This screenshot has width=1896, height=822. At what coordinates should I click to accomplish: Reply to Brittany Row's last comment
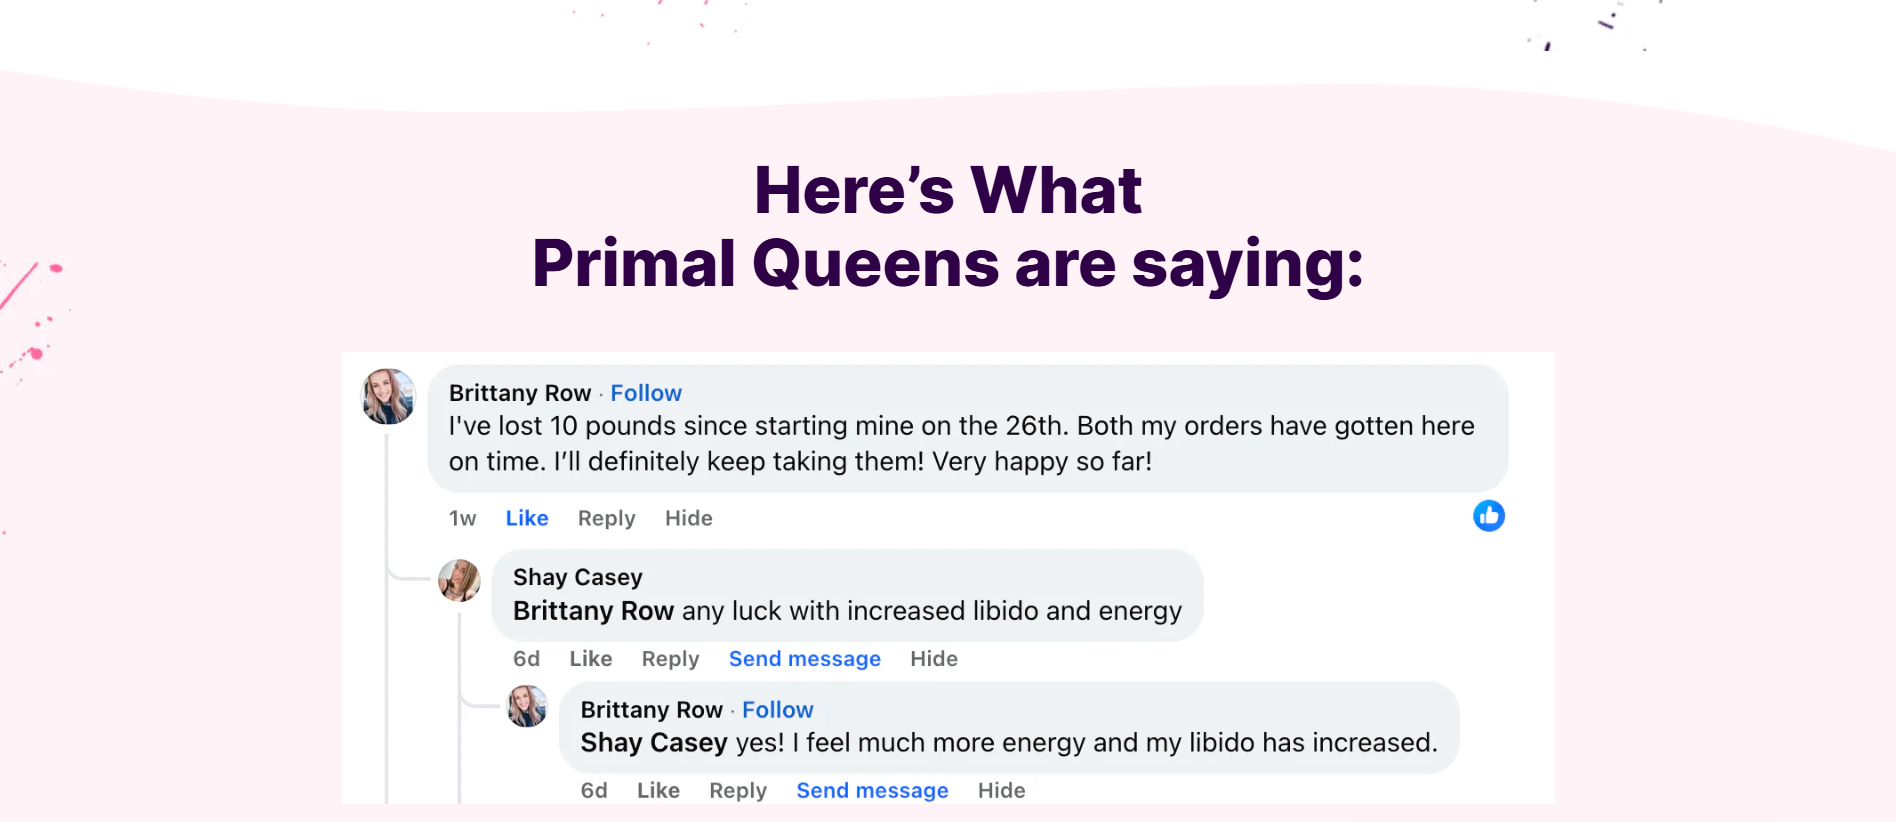click(738, 791)
